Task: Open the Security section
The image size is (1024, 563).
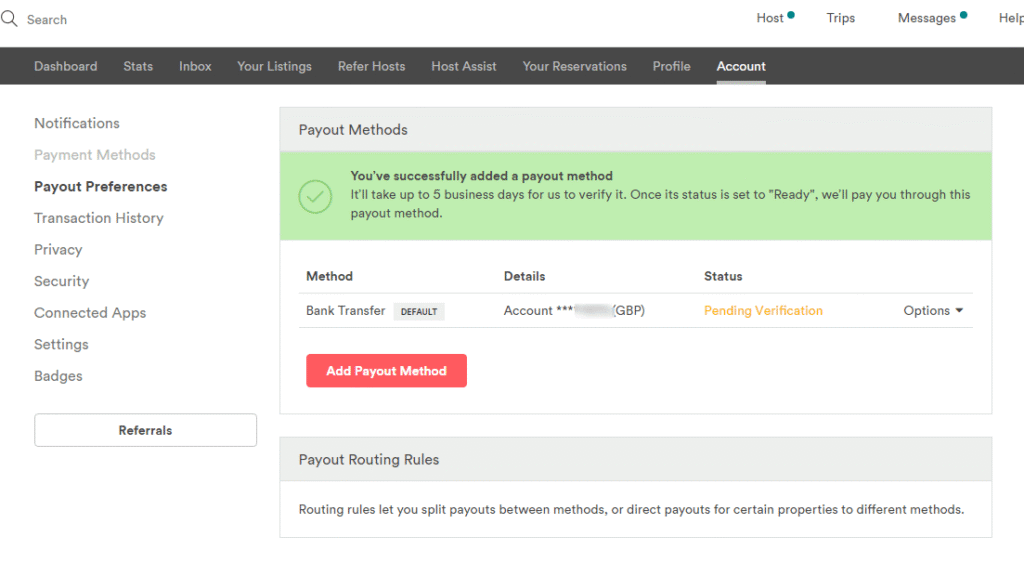Action: (x=61, y=281)
